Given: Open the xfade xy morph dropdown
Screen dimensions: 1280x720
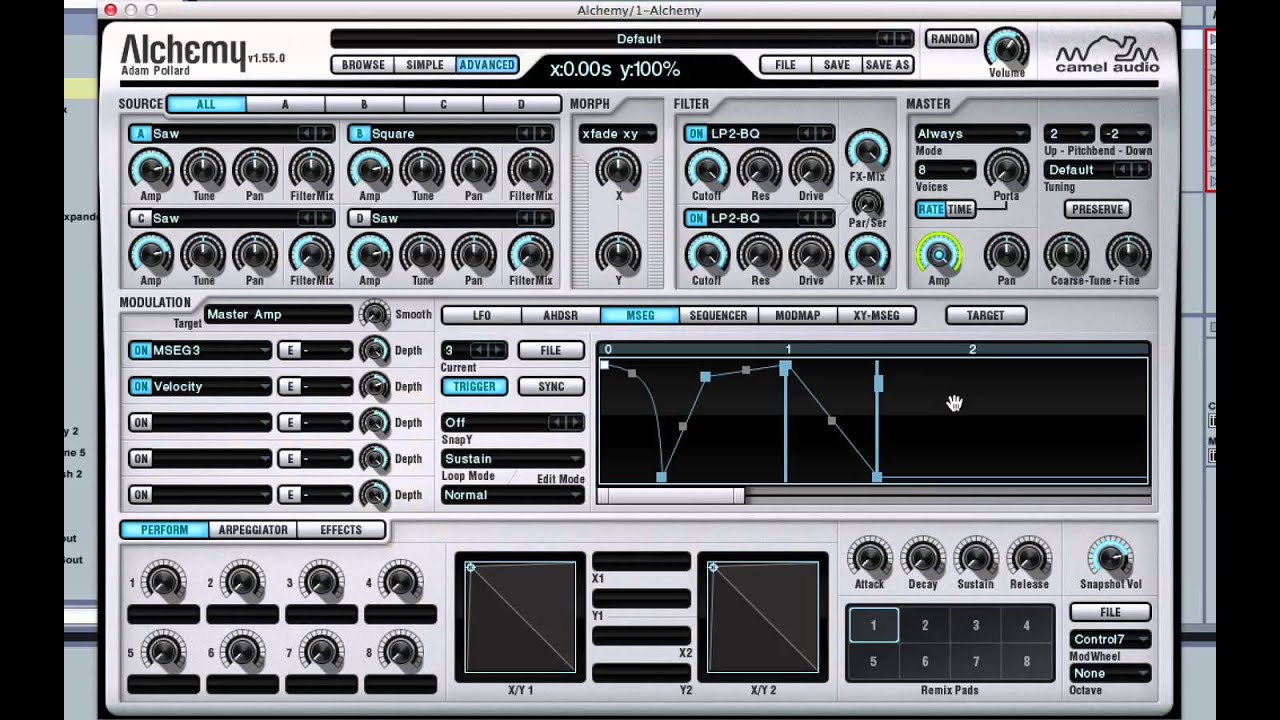Looking at the screenshot, I should 618,134.
